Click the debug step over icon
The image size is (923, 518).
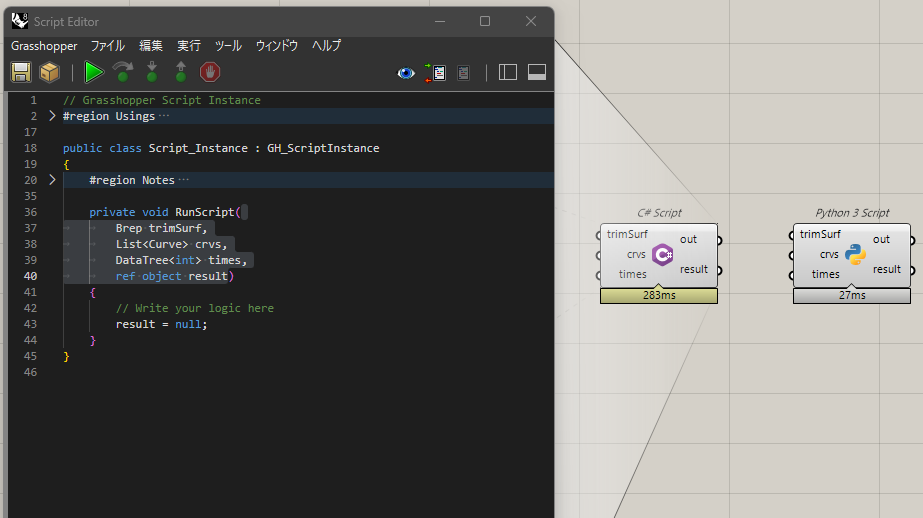(123, 72)
